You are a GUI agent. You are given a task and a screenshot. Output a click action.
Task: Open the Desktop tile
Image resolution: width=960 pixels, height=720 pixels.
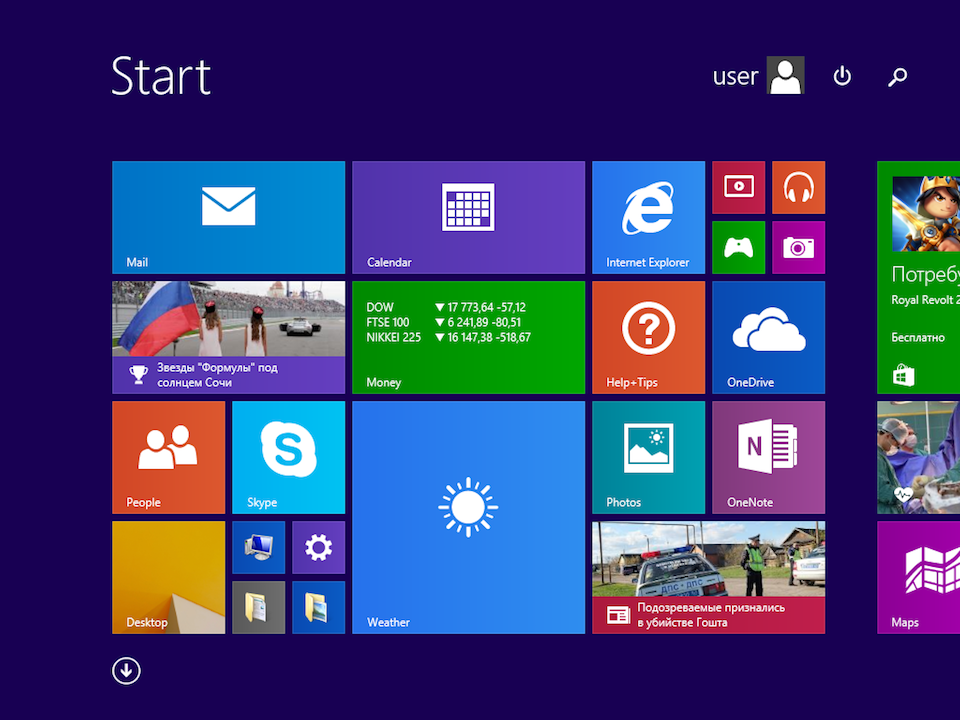click(168, 577)
